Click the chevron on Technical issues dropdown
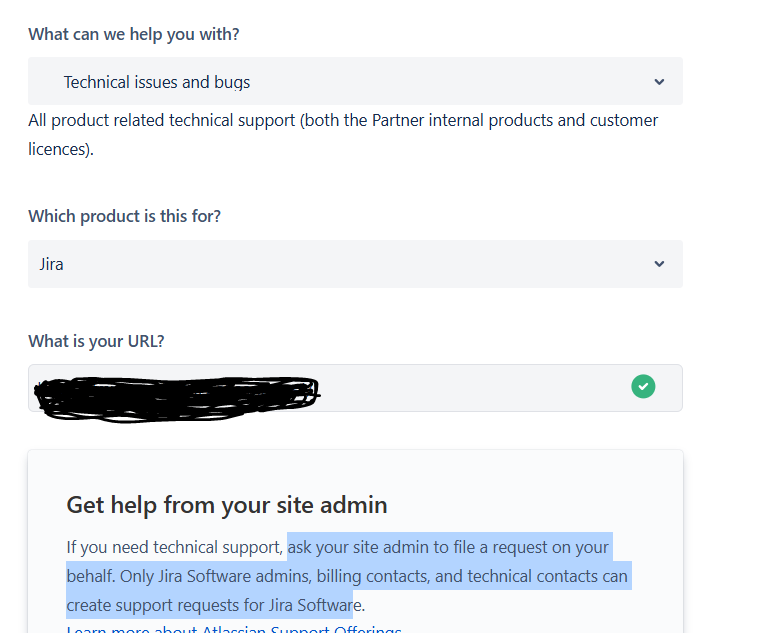Screen dimensions: 778x633 659,82
